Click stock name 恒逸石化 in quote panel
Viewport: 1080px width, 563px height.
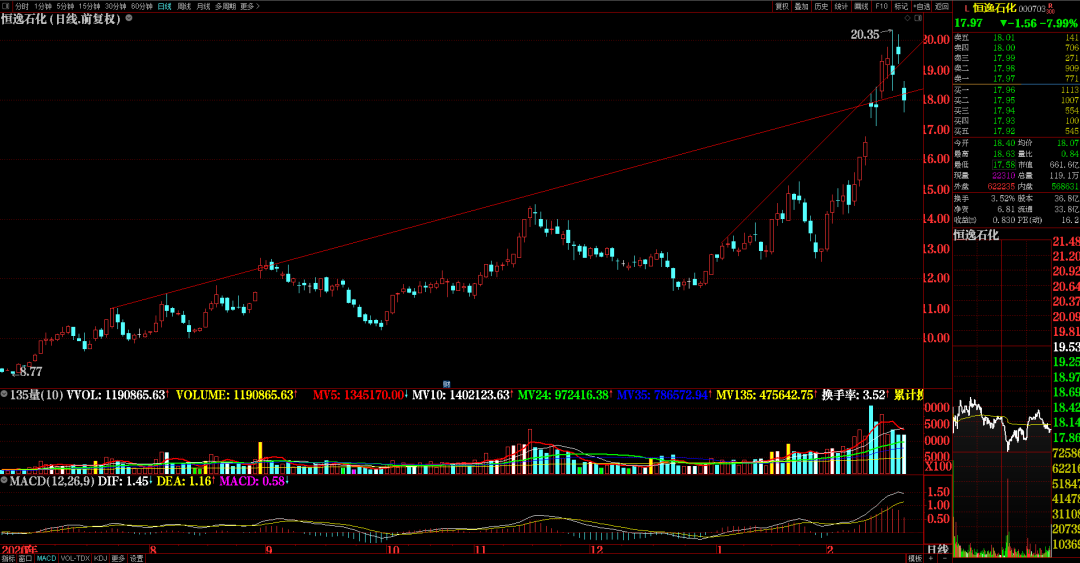pyautogui.click(x=995, y=8)
